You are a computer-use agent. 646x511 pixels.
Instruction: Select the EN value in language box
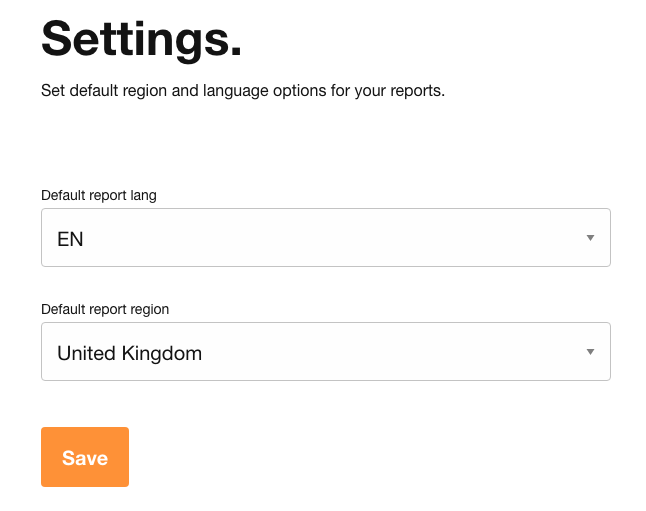pyautogui.click(x=70, y=239)
